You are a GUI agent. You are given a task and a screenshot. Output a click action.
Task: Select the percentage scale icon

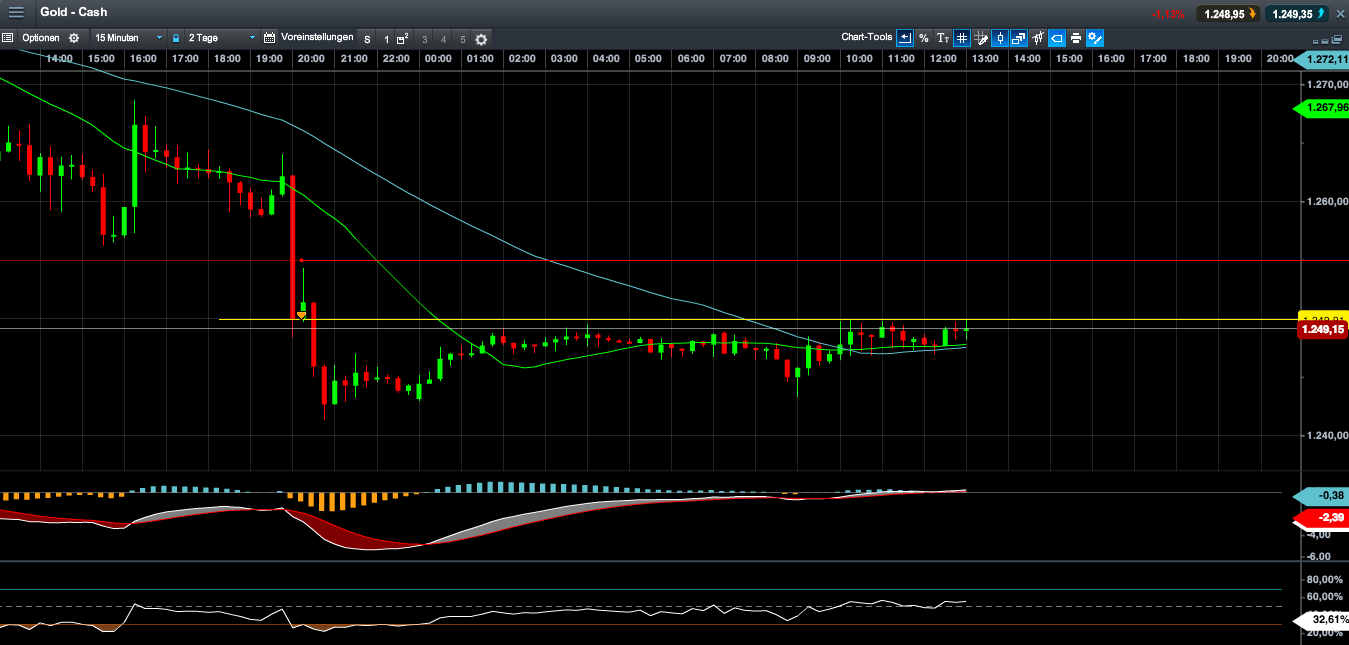[x=923, y=38]
